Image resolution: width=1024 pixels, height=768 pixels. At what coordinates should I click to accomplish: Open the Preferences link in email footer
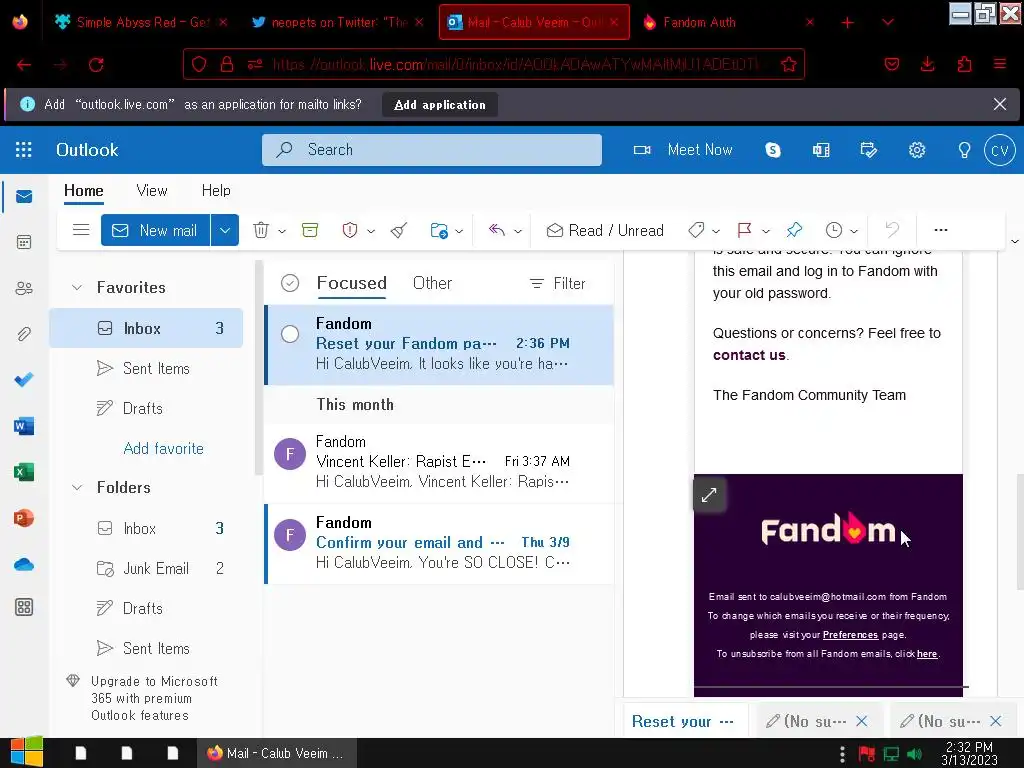pyautogui.click(x=850, y=635)
